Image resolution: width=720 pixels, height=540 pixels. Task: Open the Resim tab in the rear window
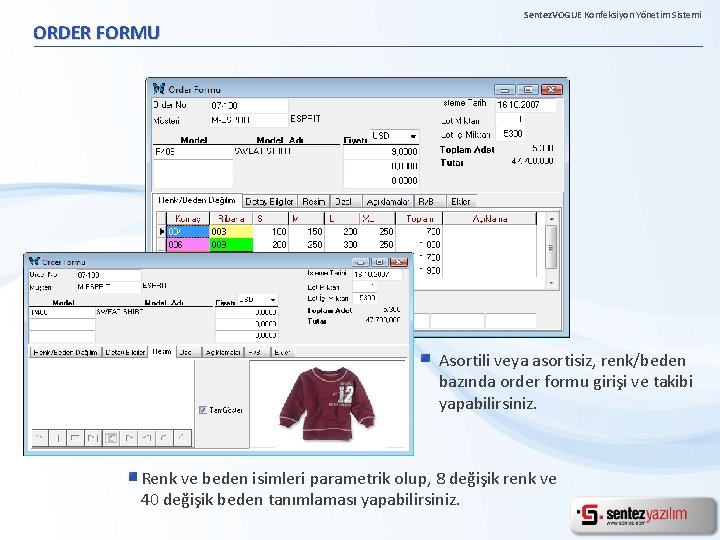pos(314,202)
